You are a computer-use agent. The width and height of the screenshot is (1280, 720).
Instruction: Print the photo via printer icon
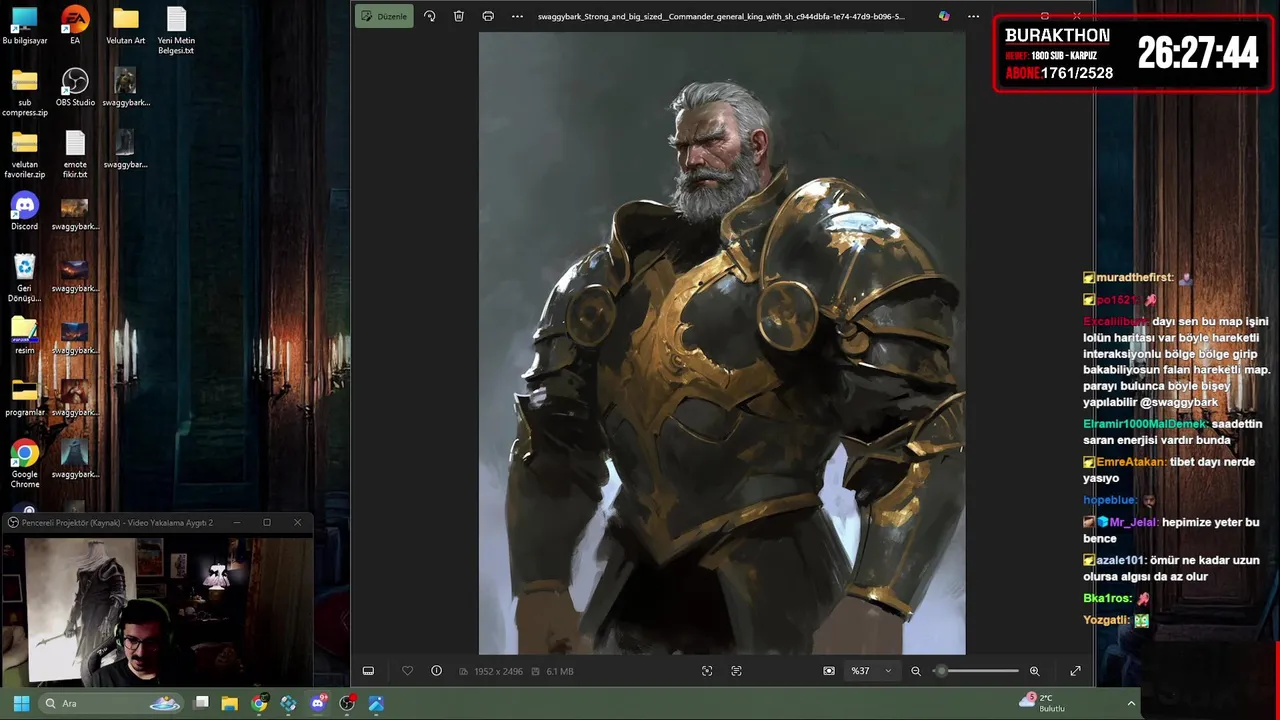(488, 16)
